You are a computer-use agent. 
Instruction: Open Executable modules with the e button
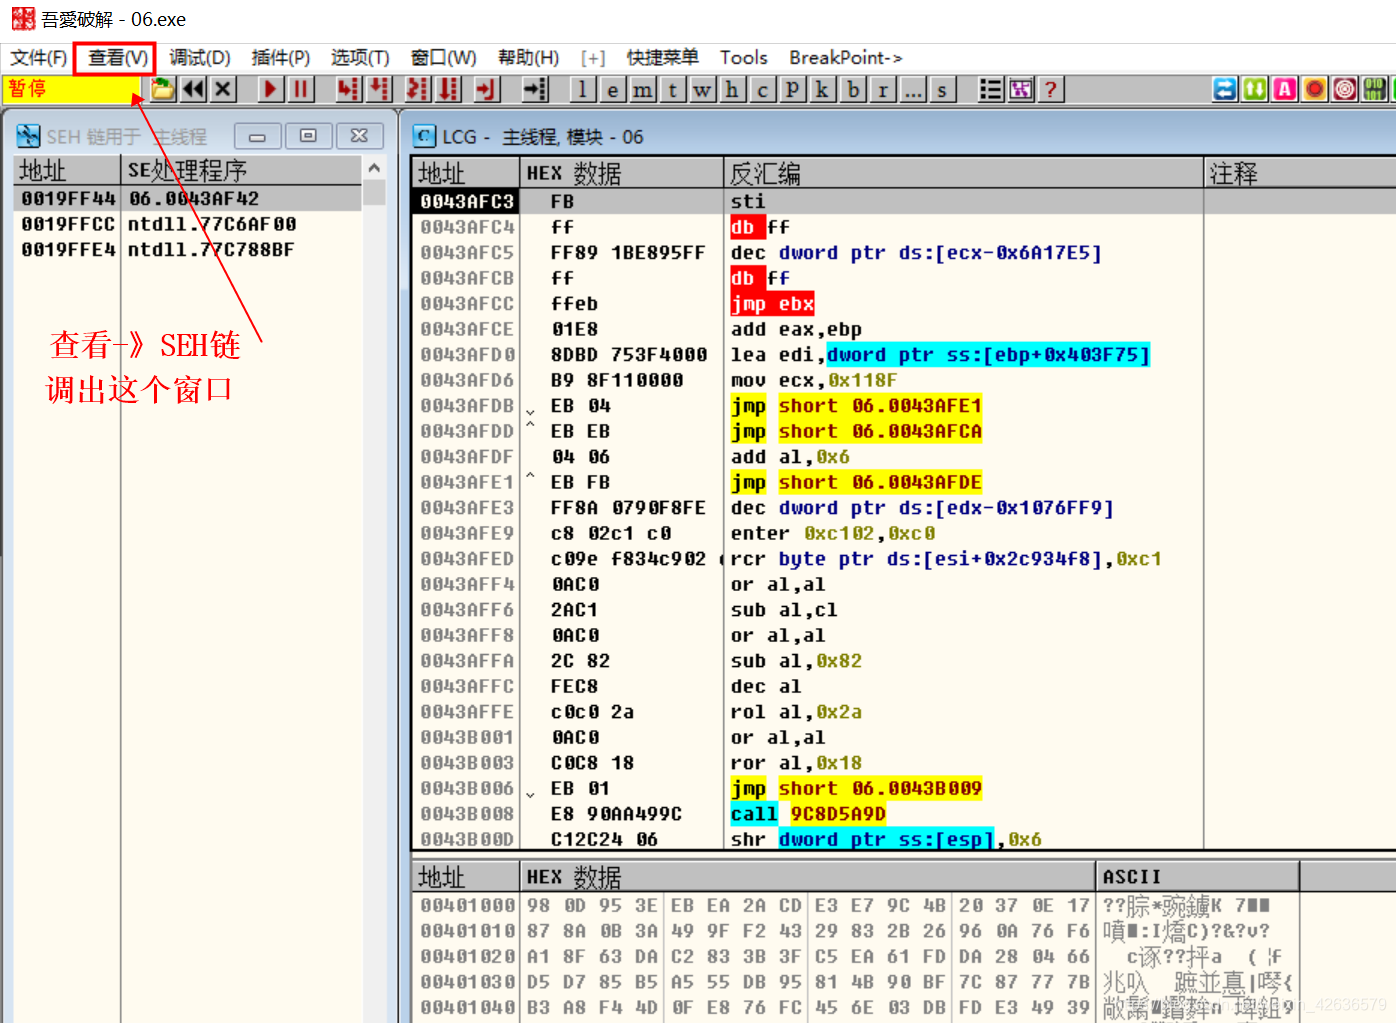pos(612,90)
